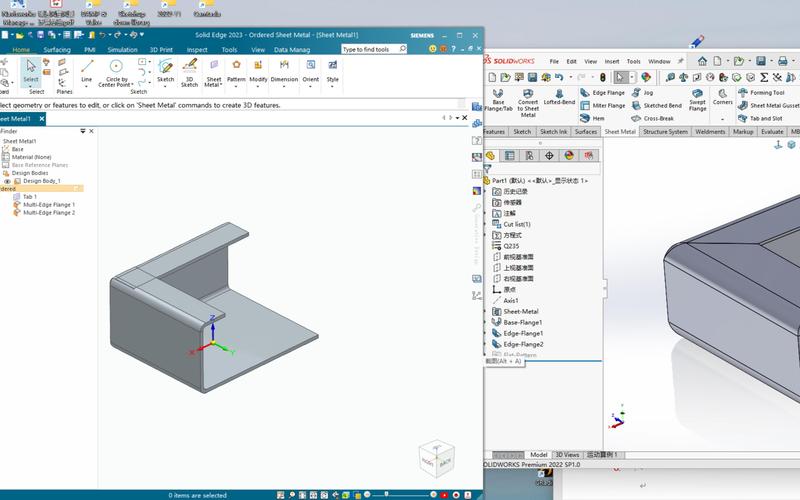
Task: Open the DimXpertManager crosshair tab
Action: (x=549, y=156)
